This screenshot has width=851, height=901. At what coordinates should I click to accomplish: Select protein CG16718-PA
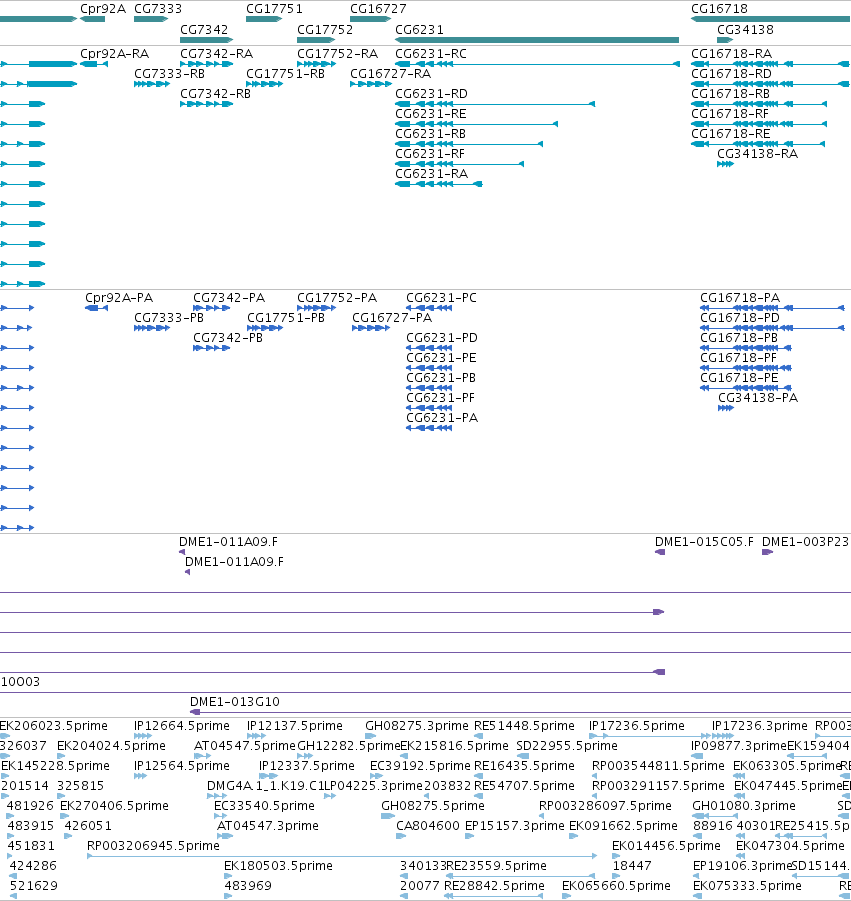coord(740,298)
